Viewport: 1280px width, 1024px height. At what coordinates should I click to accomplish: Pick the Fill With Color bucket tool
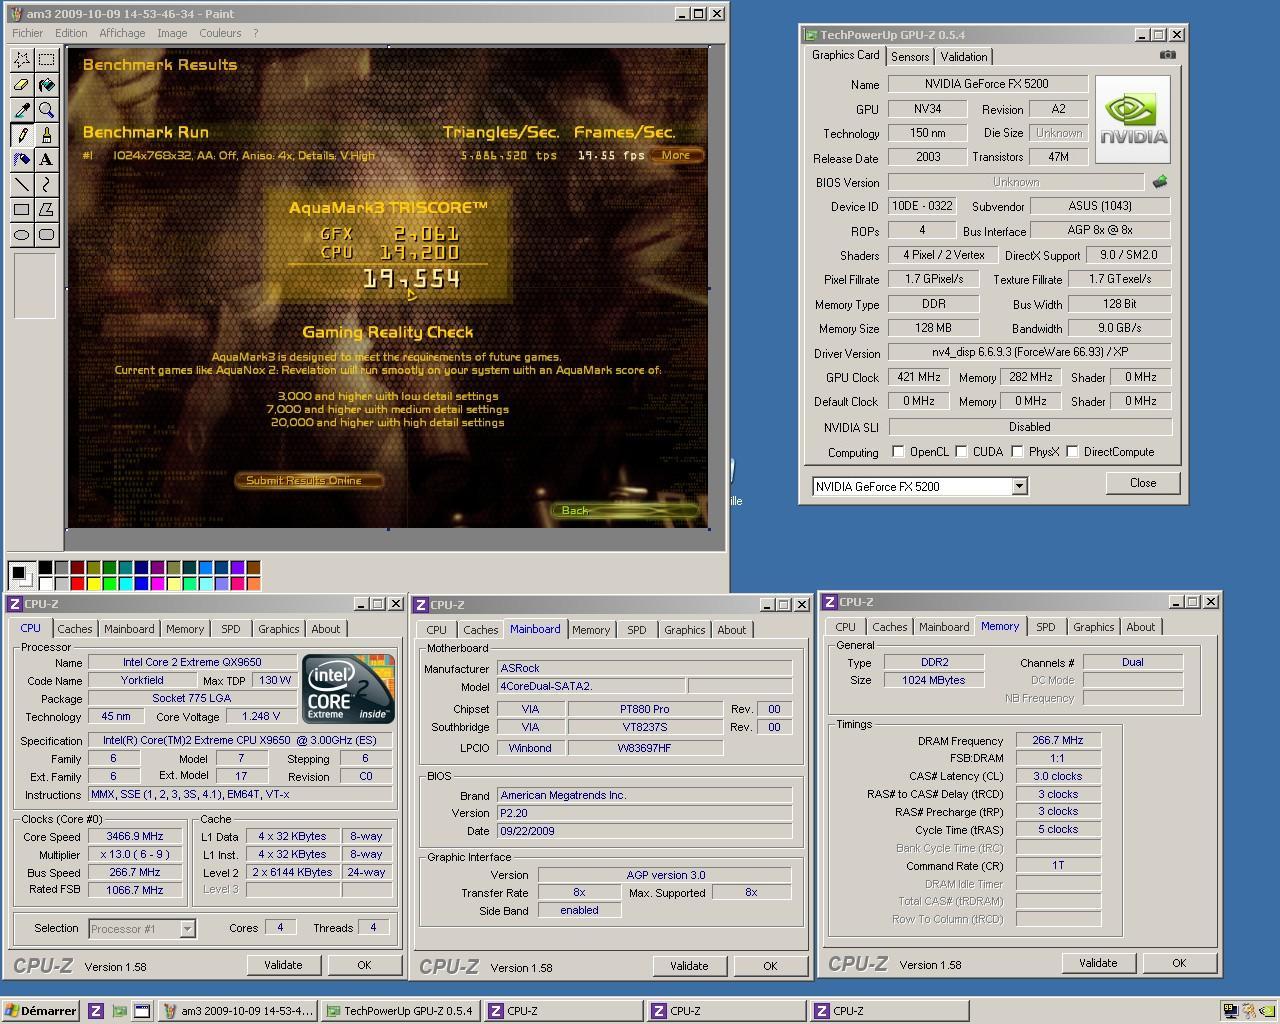point(46,85)
